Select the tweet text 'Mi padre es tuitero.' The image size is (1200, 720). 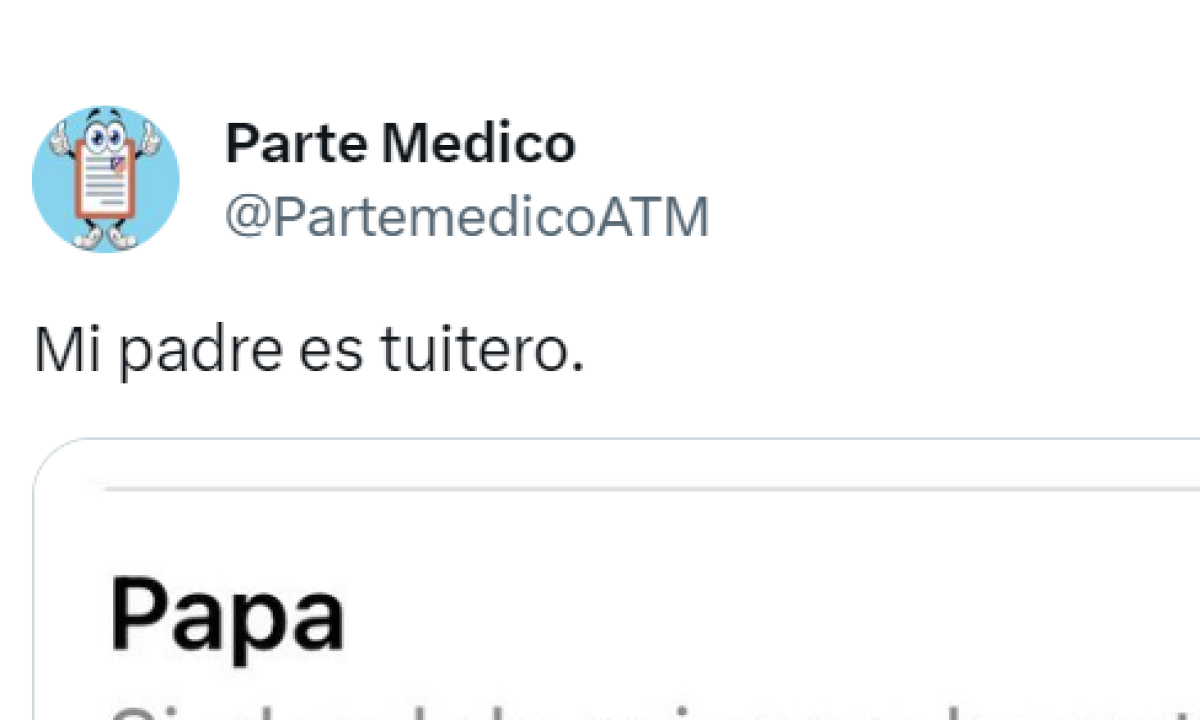click(x=309, y=353)
